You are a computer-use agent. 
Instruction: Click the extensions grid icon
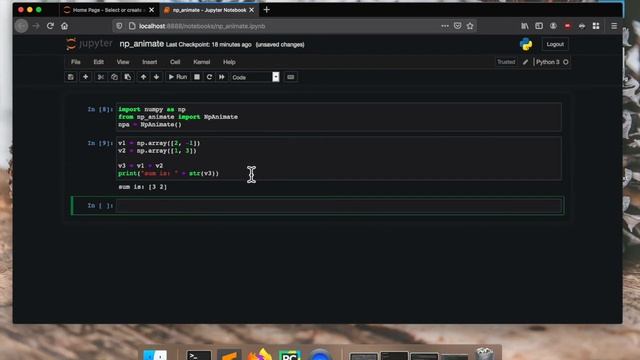pos(596,26)
